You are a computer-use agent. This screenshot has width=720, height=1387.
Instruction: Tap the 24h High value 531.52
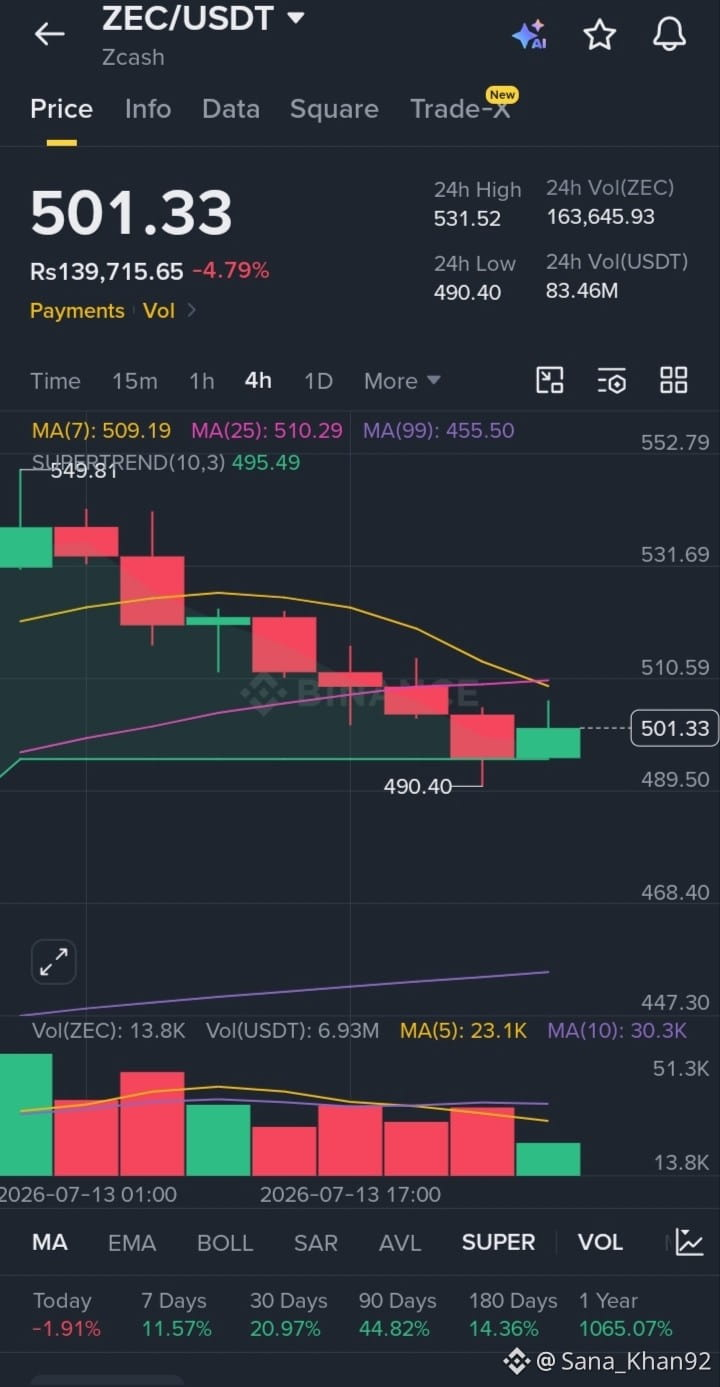pos(467,218)
